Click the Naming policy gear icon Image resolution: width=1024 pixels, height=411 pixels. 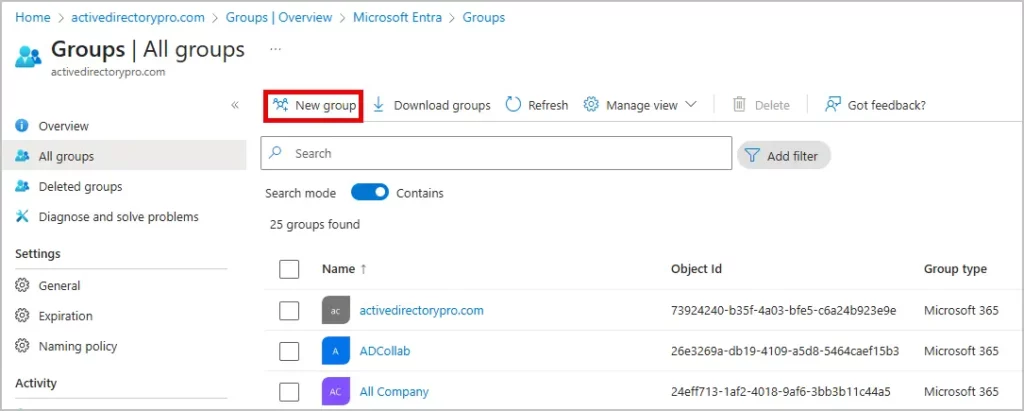tap(22, 346)
